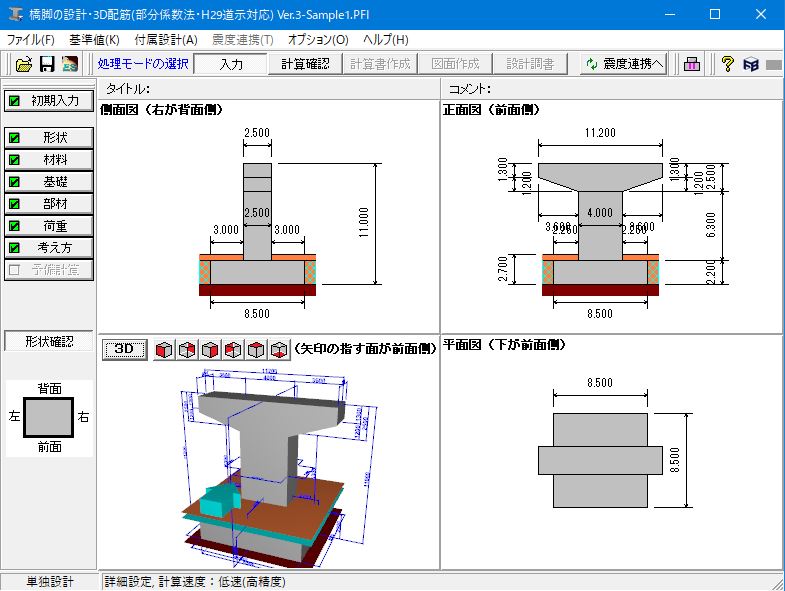Click the コメント: field

click(x=612, y=89)
